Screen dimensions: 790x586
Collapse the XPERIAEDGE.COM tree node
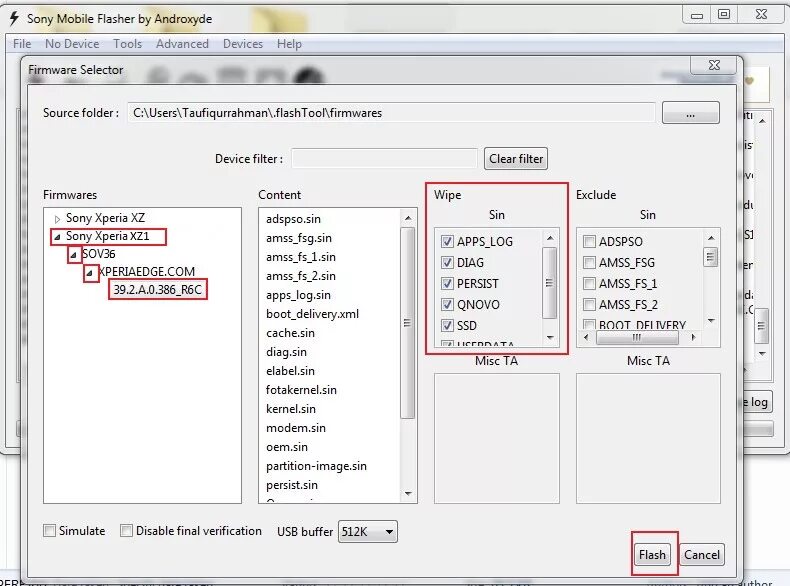tap(90, 273)
